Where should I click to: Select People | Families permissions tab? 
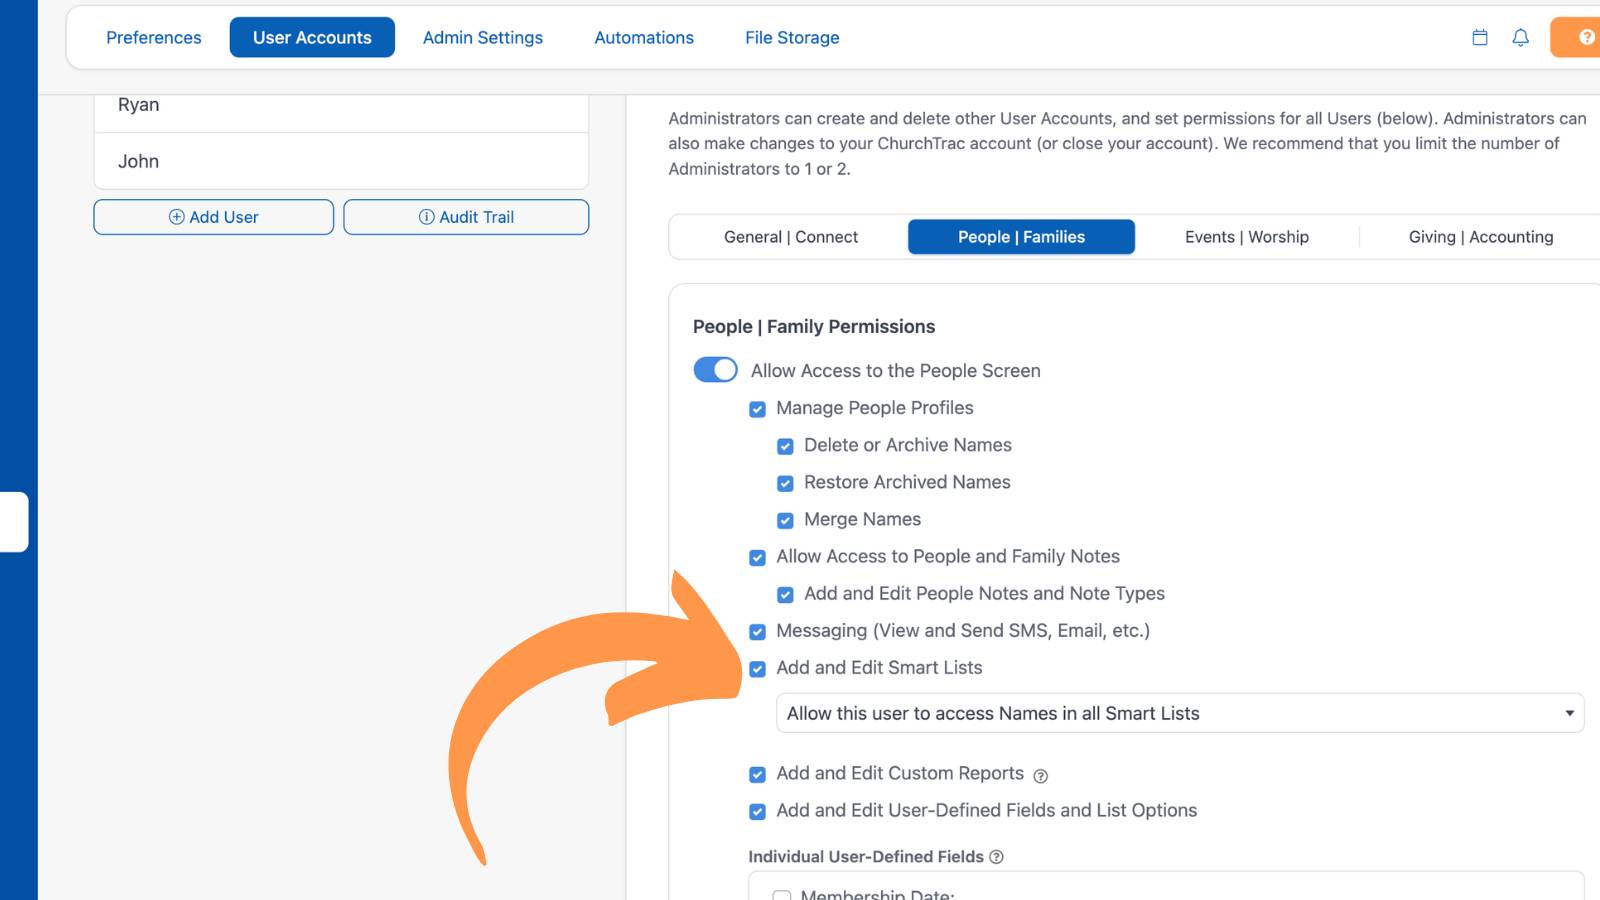(x=1021, y=237)
